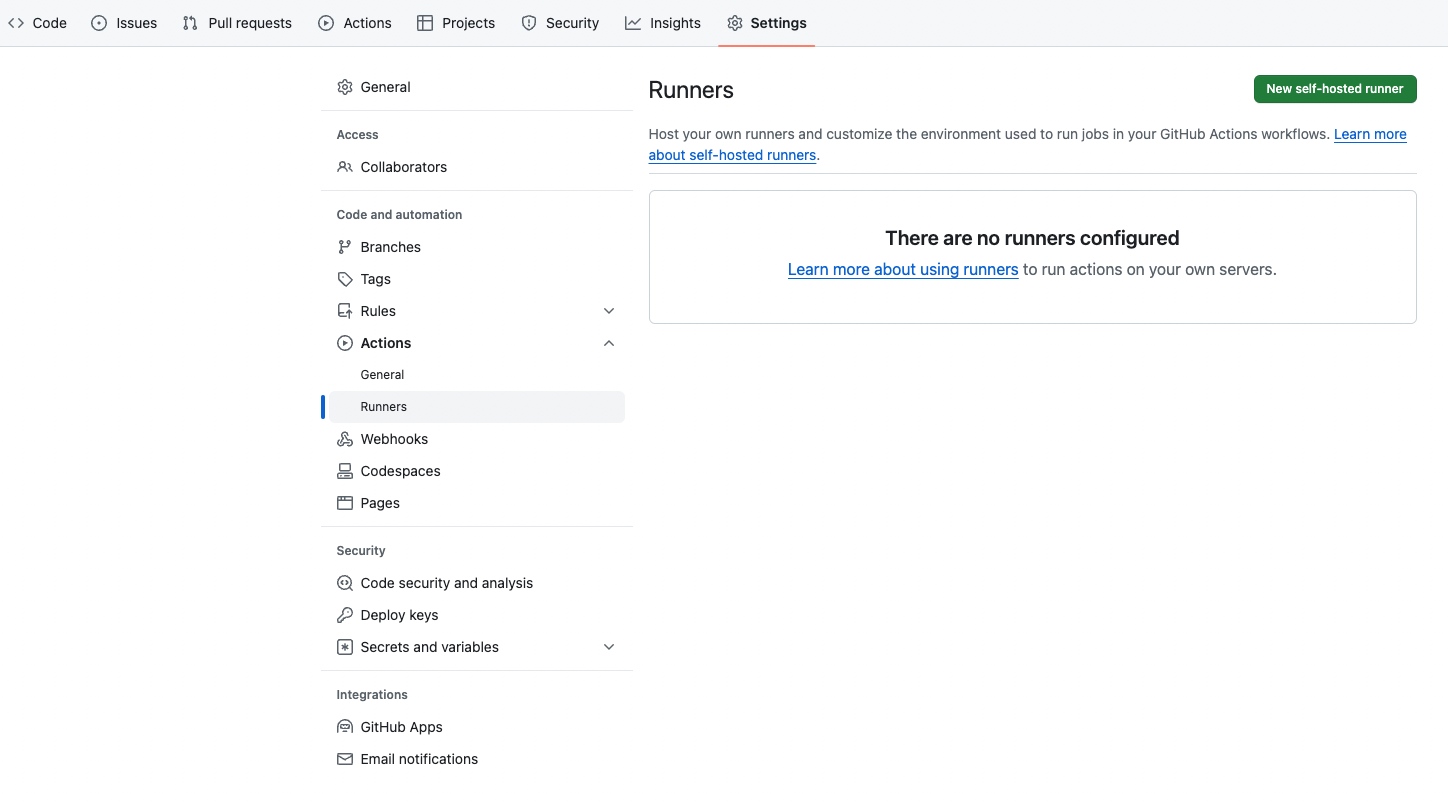Image resolution: width=1448 pixels, height=803 pixels.
Task: Click the play icon beside sidebar Actions
Action: 345,343
